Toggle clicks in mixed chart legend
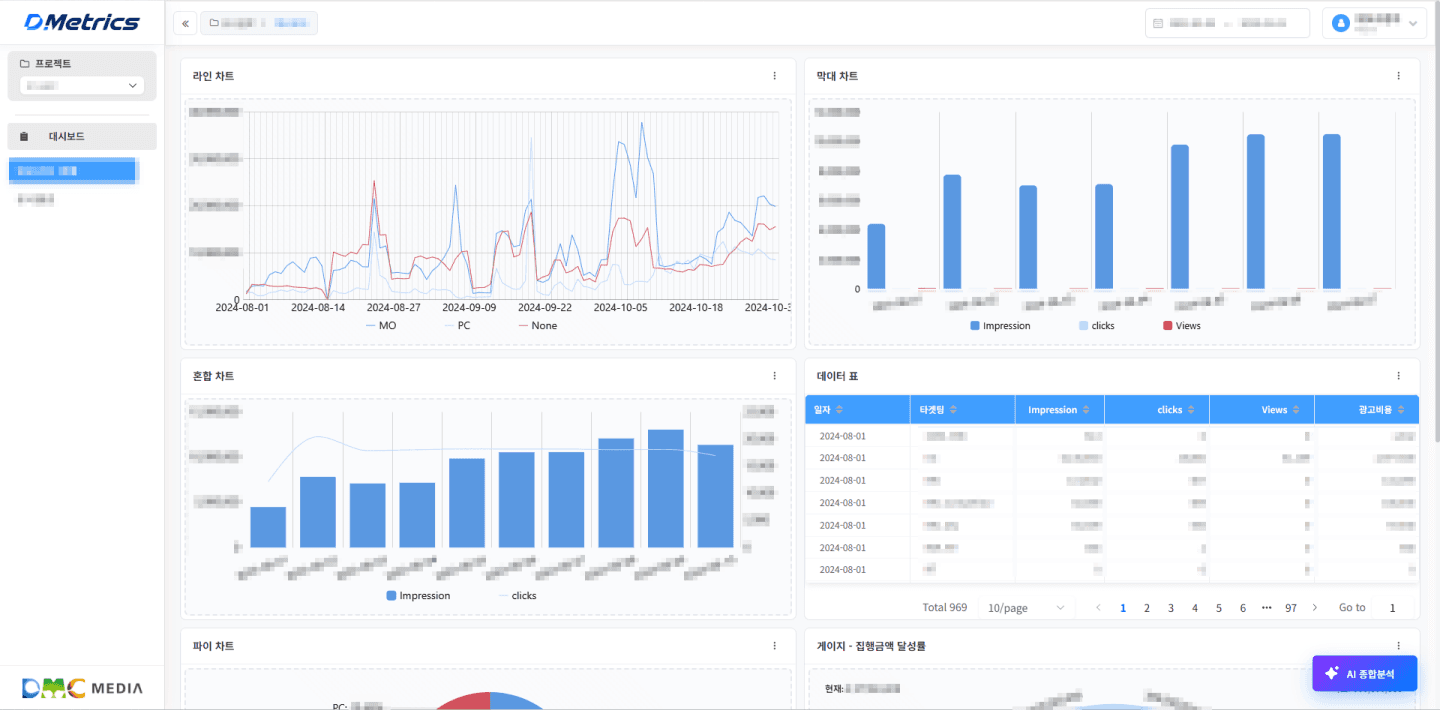Screen dimensions: 1440x710 coord(518,596)
